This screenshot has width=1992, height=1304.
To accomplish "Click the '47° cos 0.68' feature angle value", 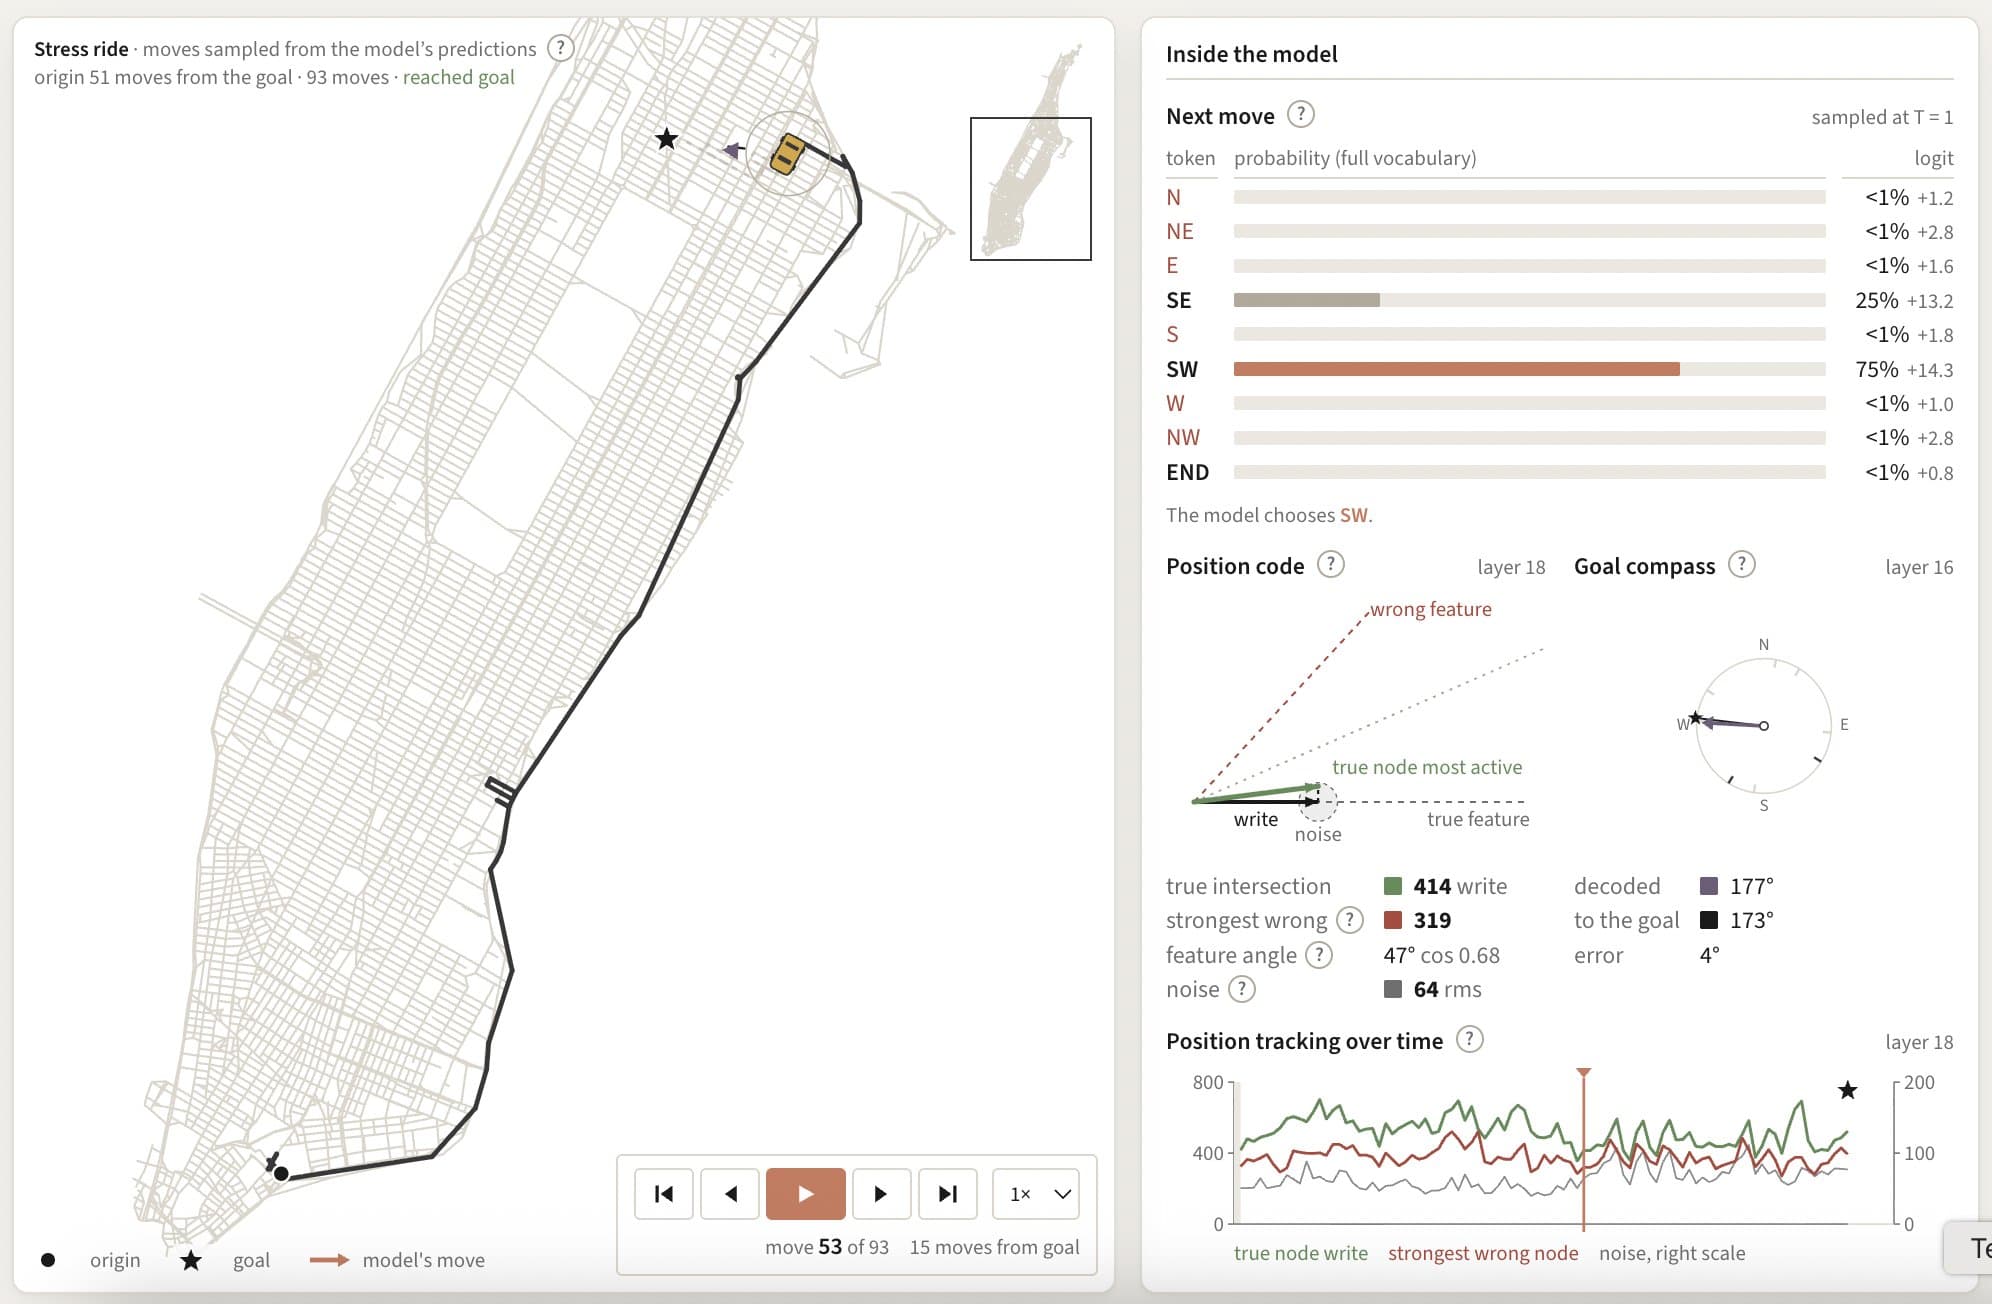I will pyautogui.click(x=1442, y=955).
